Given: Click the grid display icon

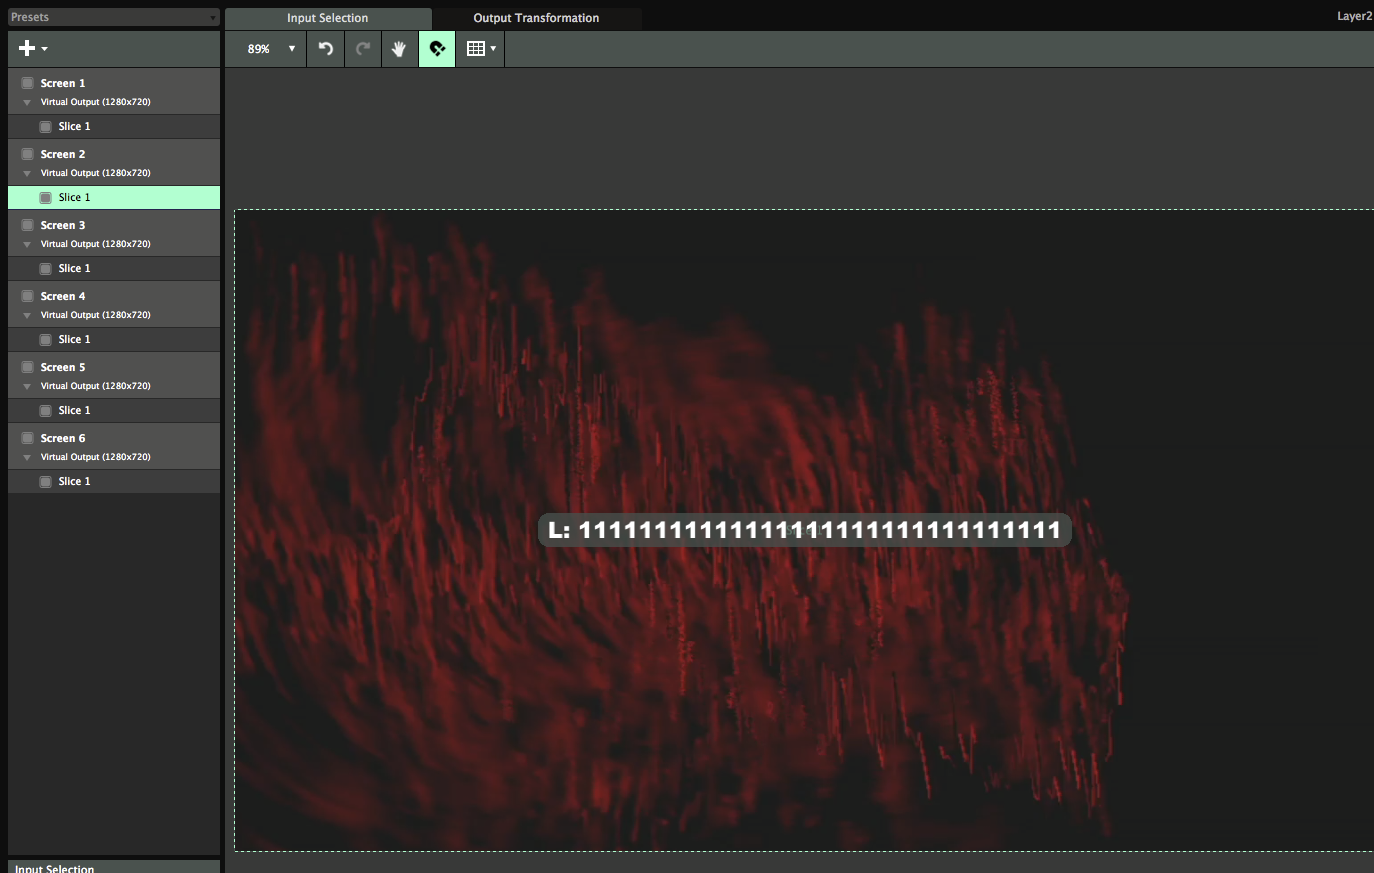Looking at the screenshot, I should (476, 49).
